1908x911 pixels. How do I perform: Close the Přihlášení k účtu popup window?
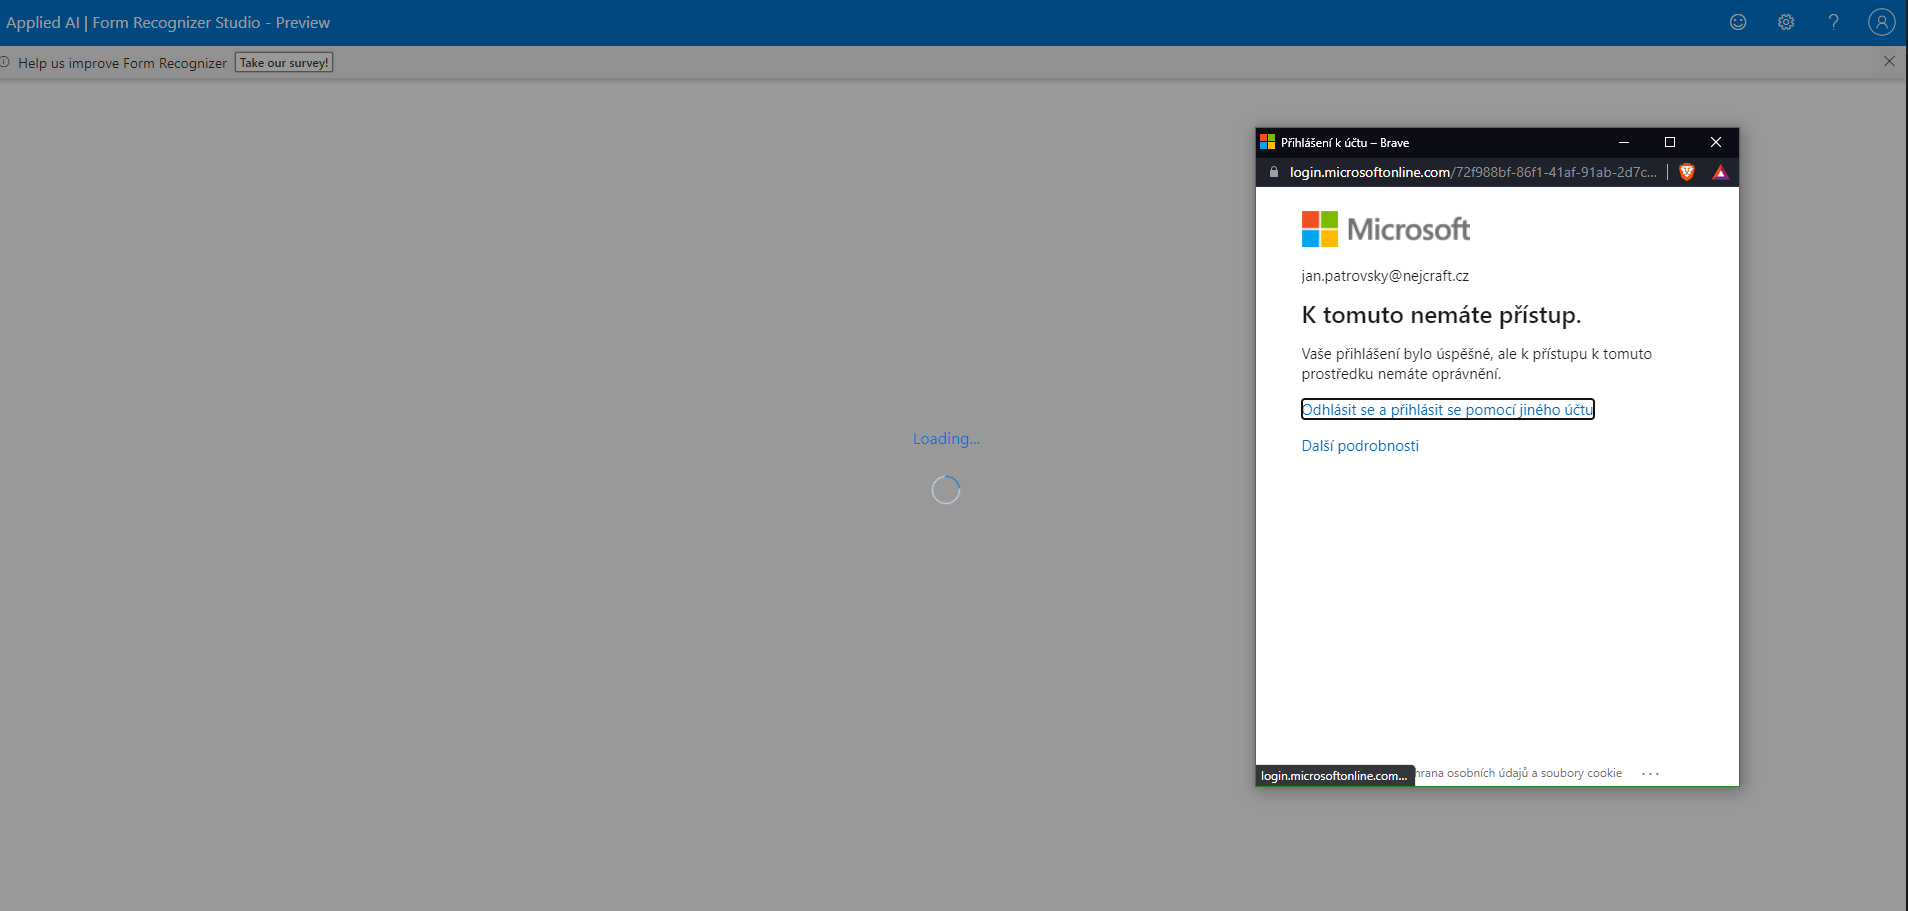click(1716, 142)
